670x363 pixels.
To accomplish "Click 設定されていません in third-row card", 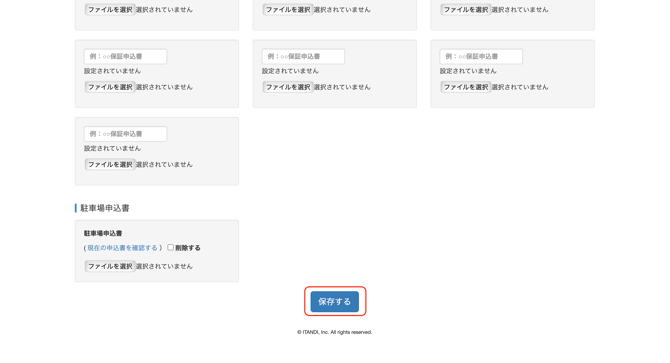I will 112,148.
